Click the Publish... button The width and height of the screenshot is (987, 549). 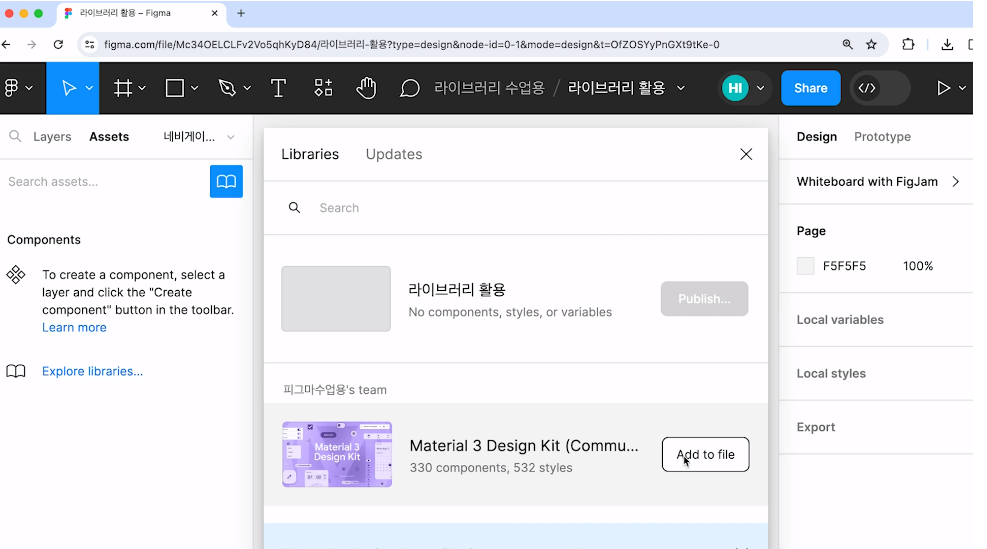pyautogui.click(x=704, y=299)
